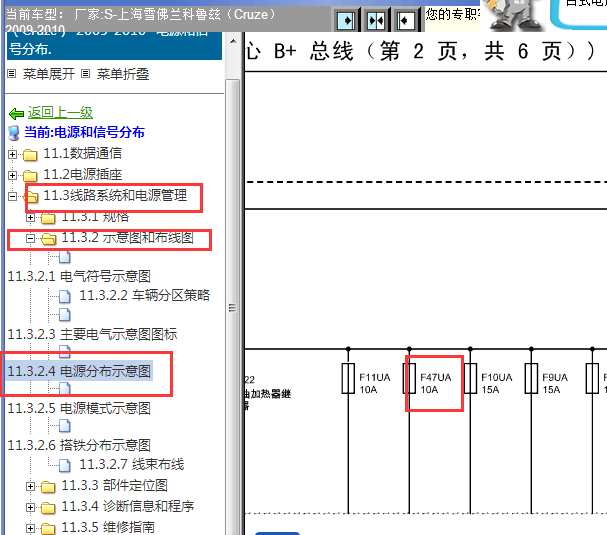Click the computer icon beside 当前:电源和信号分布
This screenshot has width=607, height=535.
pyautogui.click(x=14, y=133)
